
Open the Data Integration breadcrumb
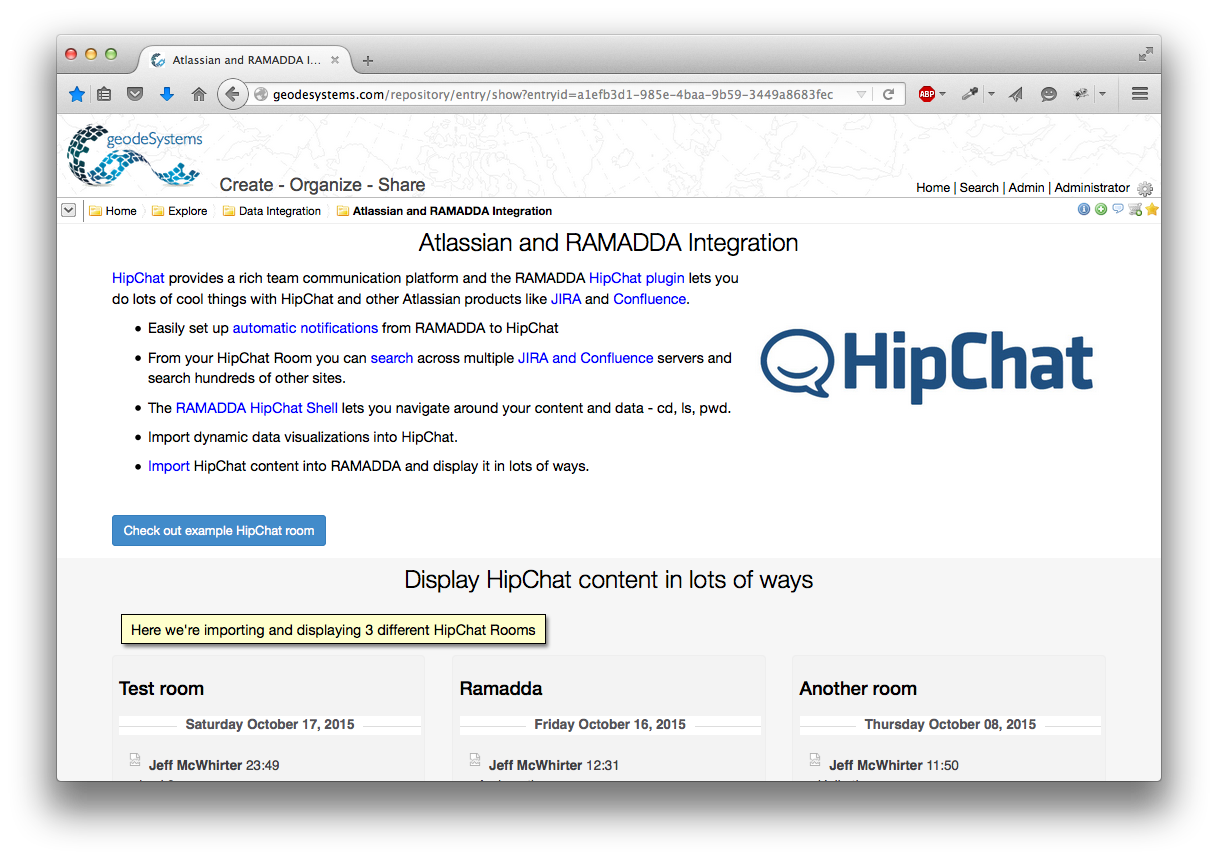pos(272,211)
